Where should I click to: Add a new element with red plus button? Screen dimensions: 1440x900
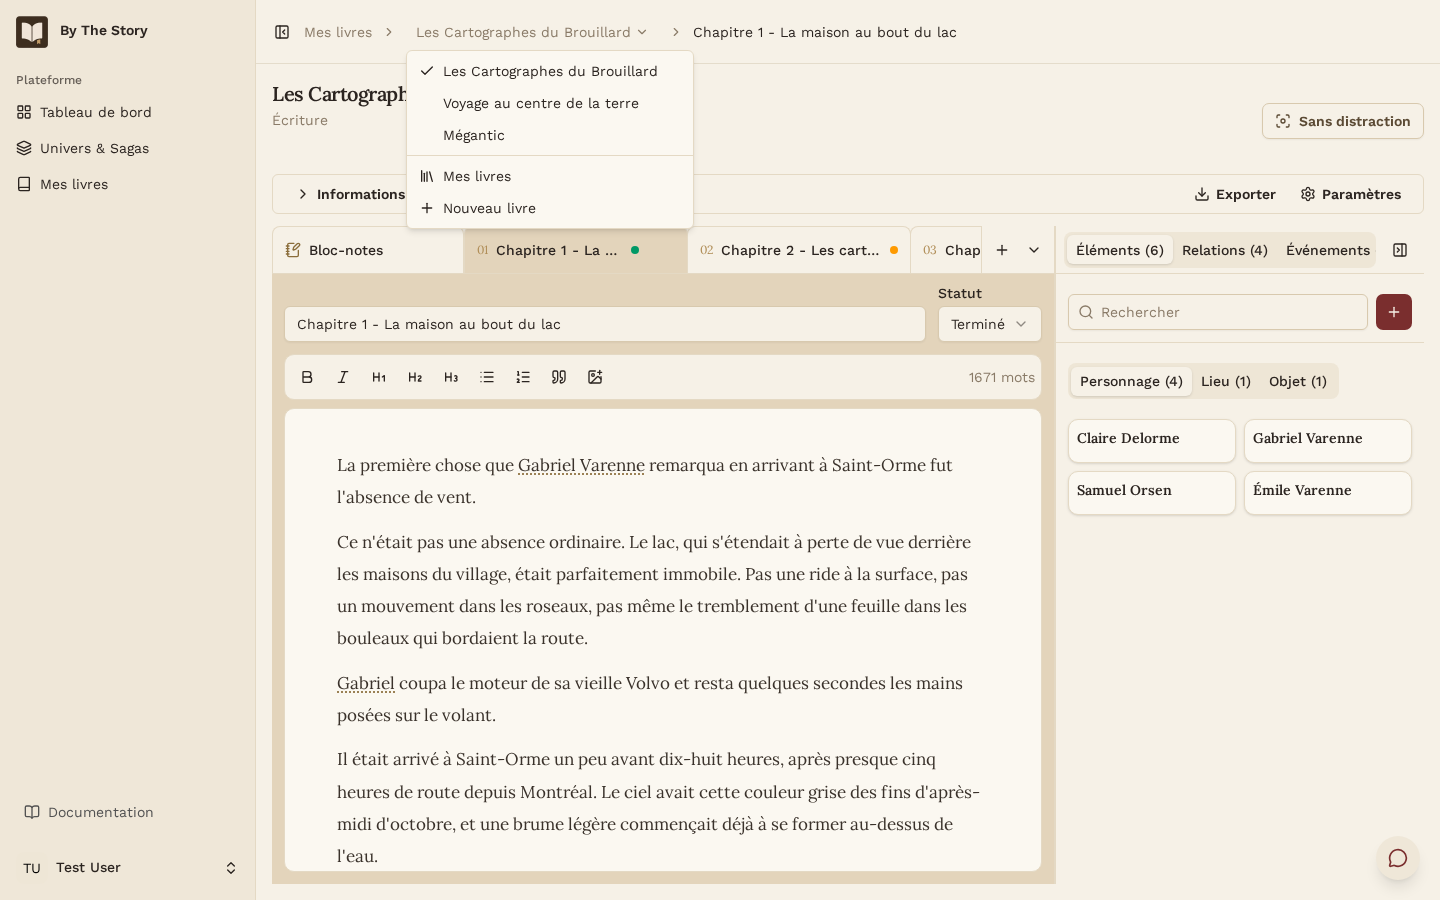1394,312
